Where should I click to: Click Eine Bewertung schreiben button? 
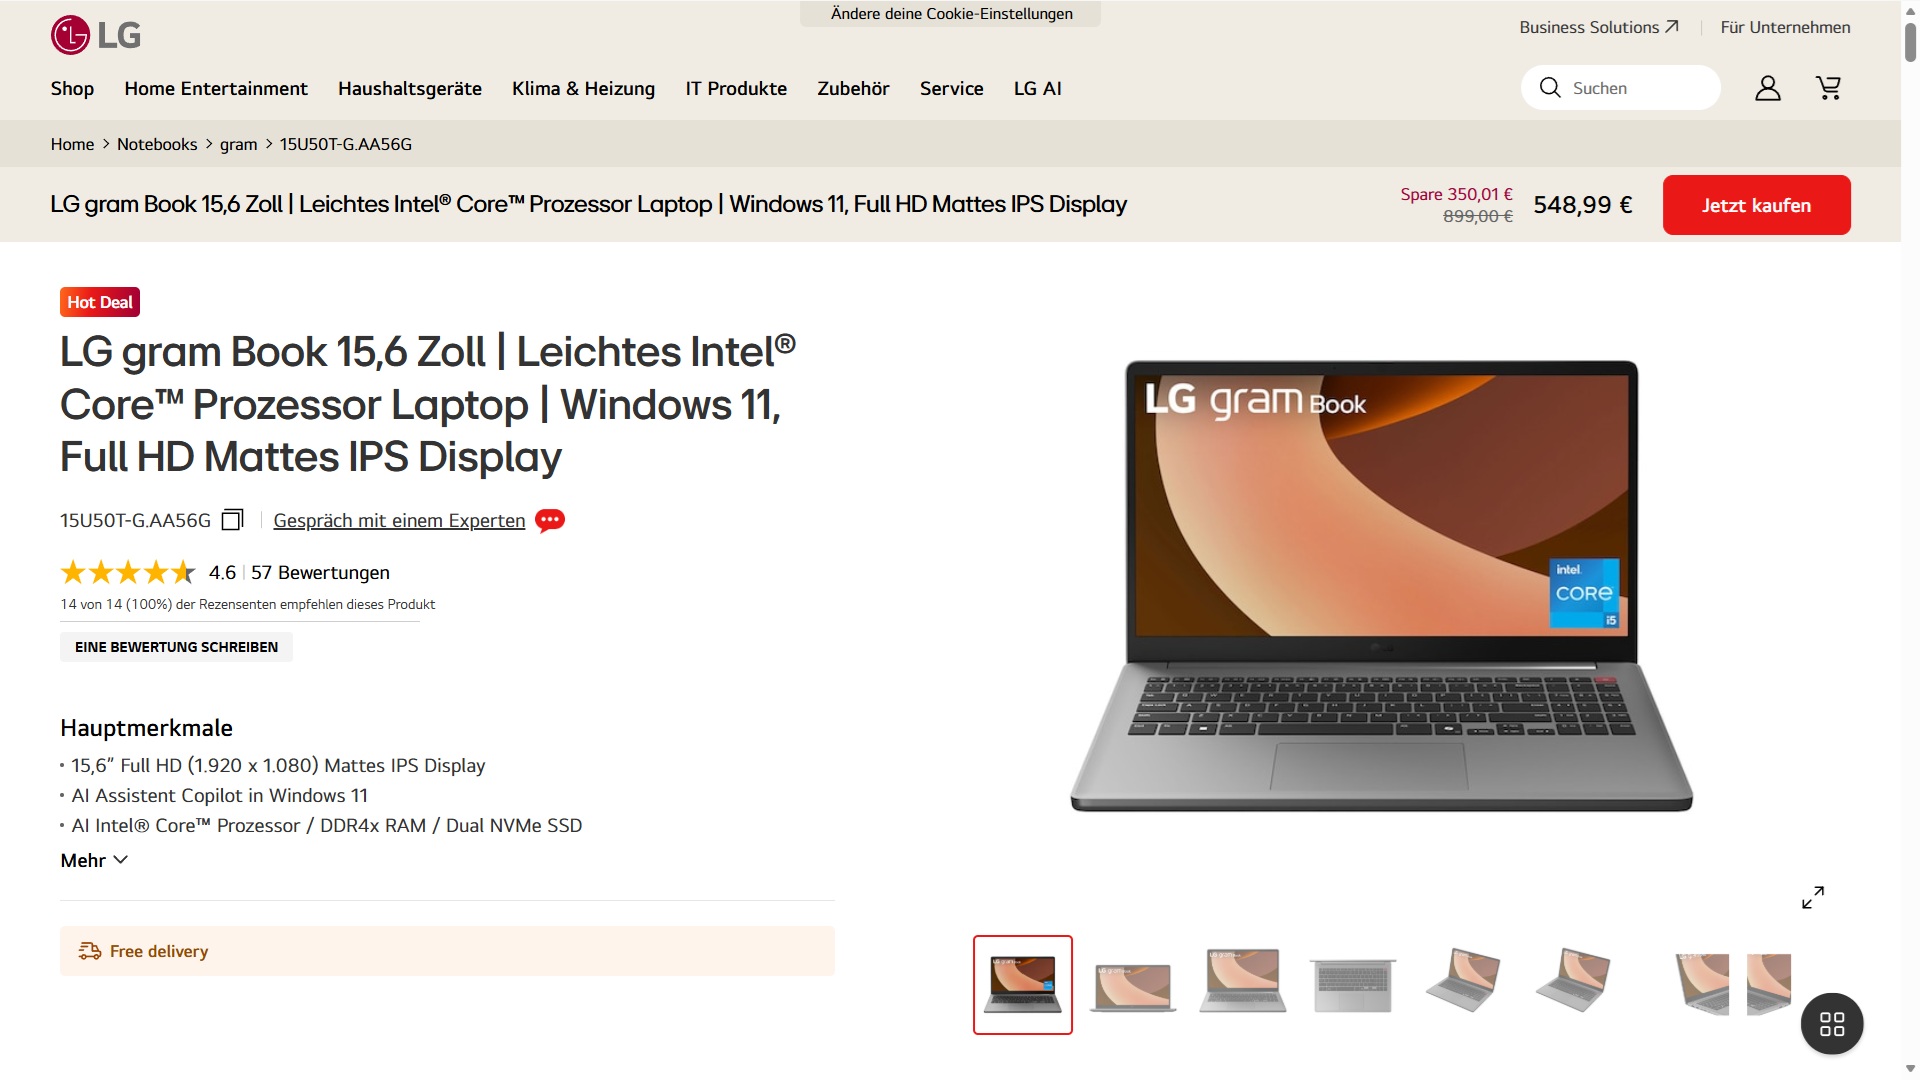(x=176, y=647)
